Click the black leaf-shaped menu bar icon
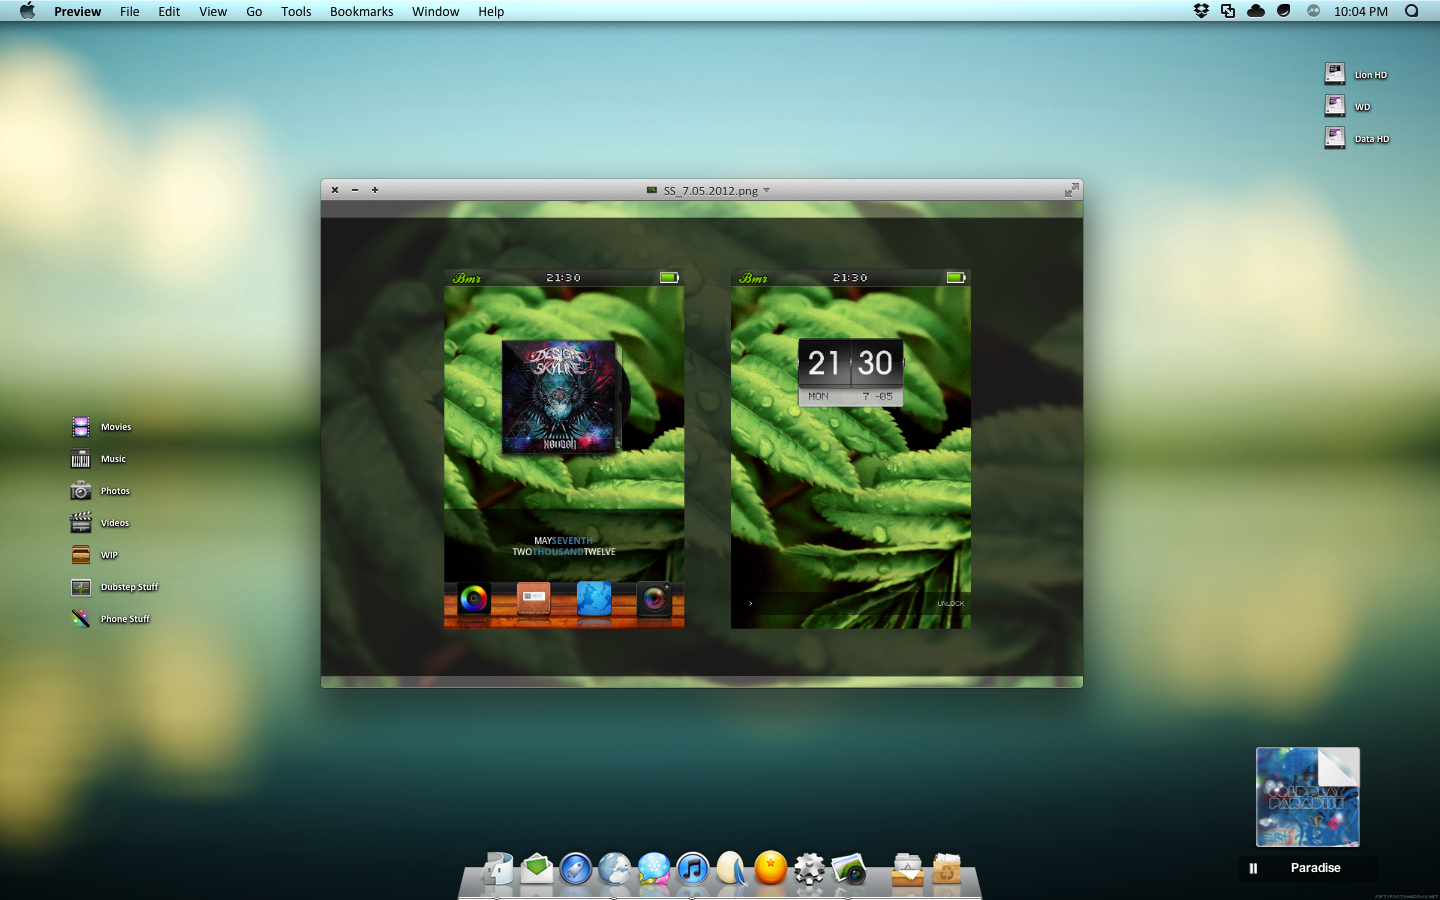Image resolution: width=1440 pixels, height=900 pixels. pyautogui.click(x=1284, y=11)
